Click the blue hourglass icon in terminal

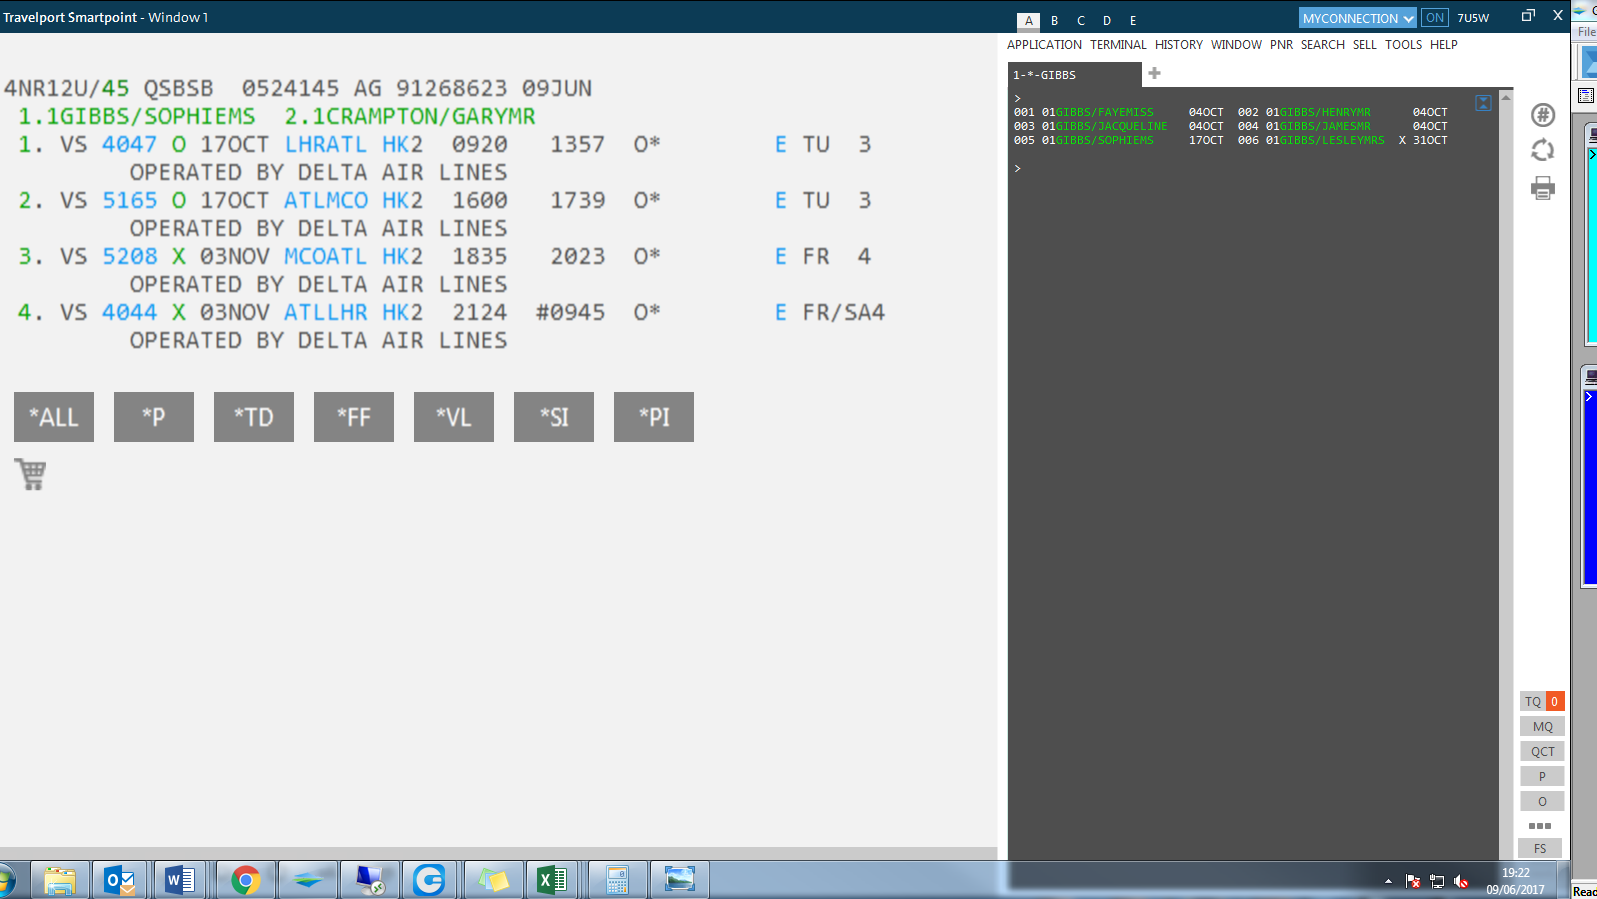pos(1483,103)
